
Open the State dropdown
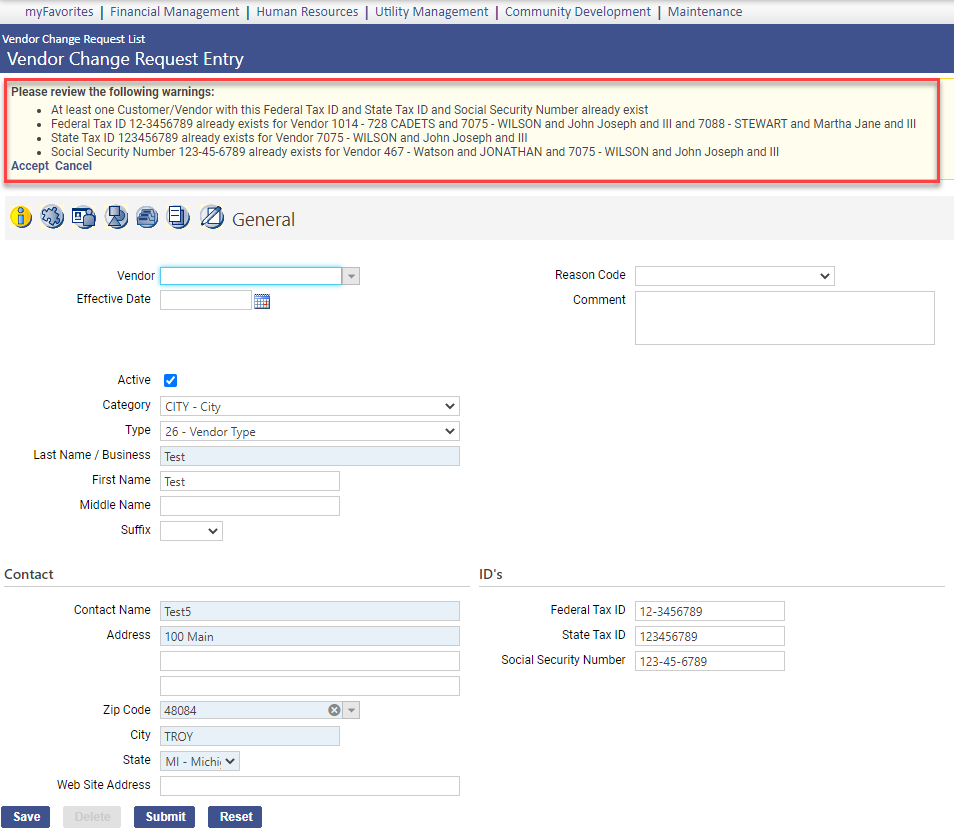(200, 761)
